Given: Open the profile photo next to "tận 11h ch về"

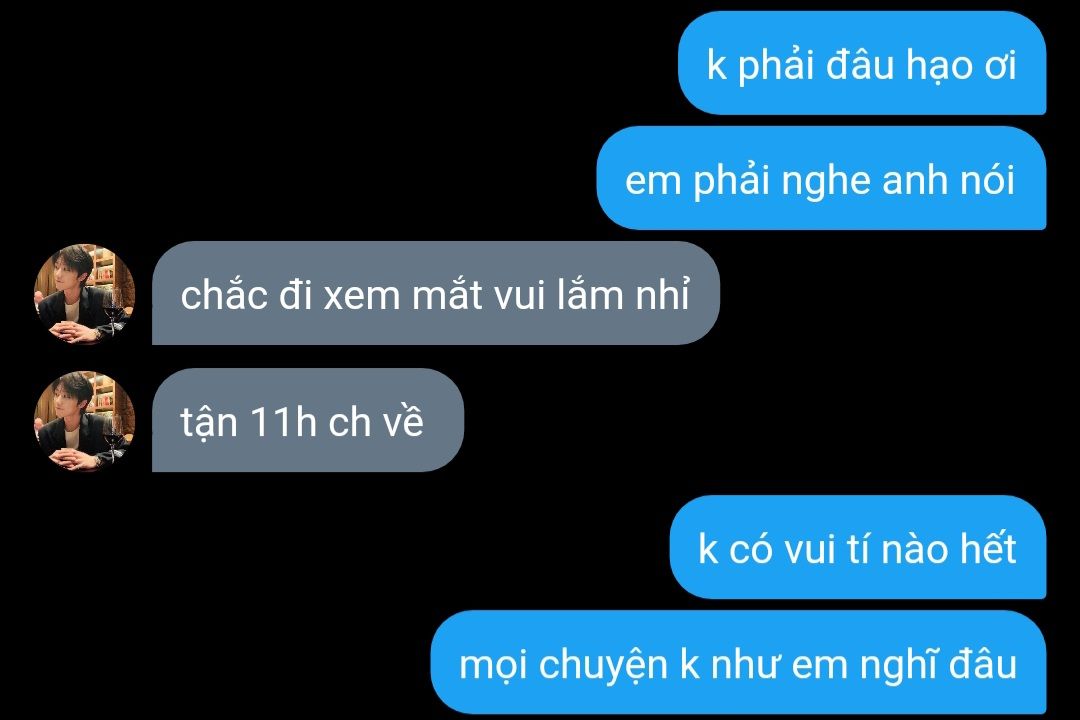Looking at the screenshot, I should pyautogui.click(x=84, y=421).
